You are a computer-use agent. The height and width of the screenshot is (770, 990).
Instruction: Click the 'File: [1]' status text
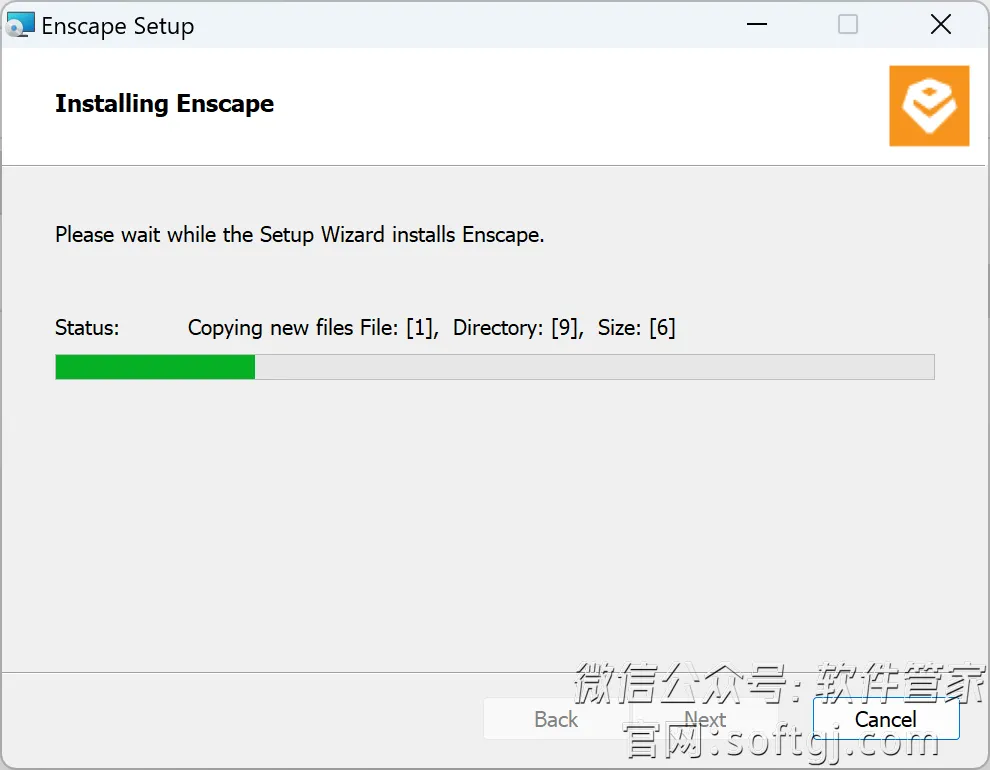point(399,328)
